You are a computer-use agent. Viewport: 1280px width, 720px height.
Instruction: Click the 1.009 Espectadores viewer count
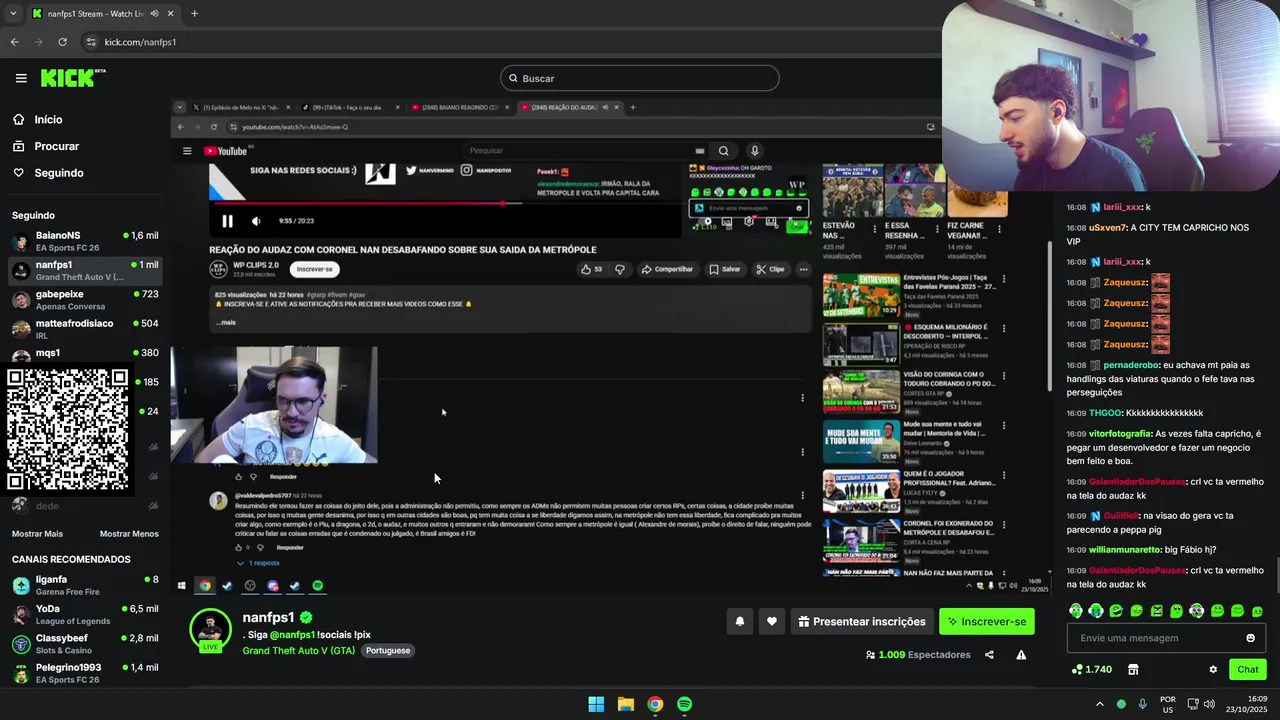click(918, 655)
